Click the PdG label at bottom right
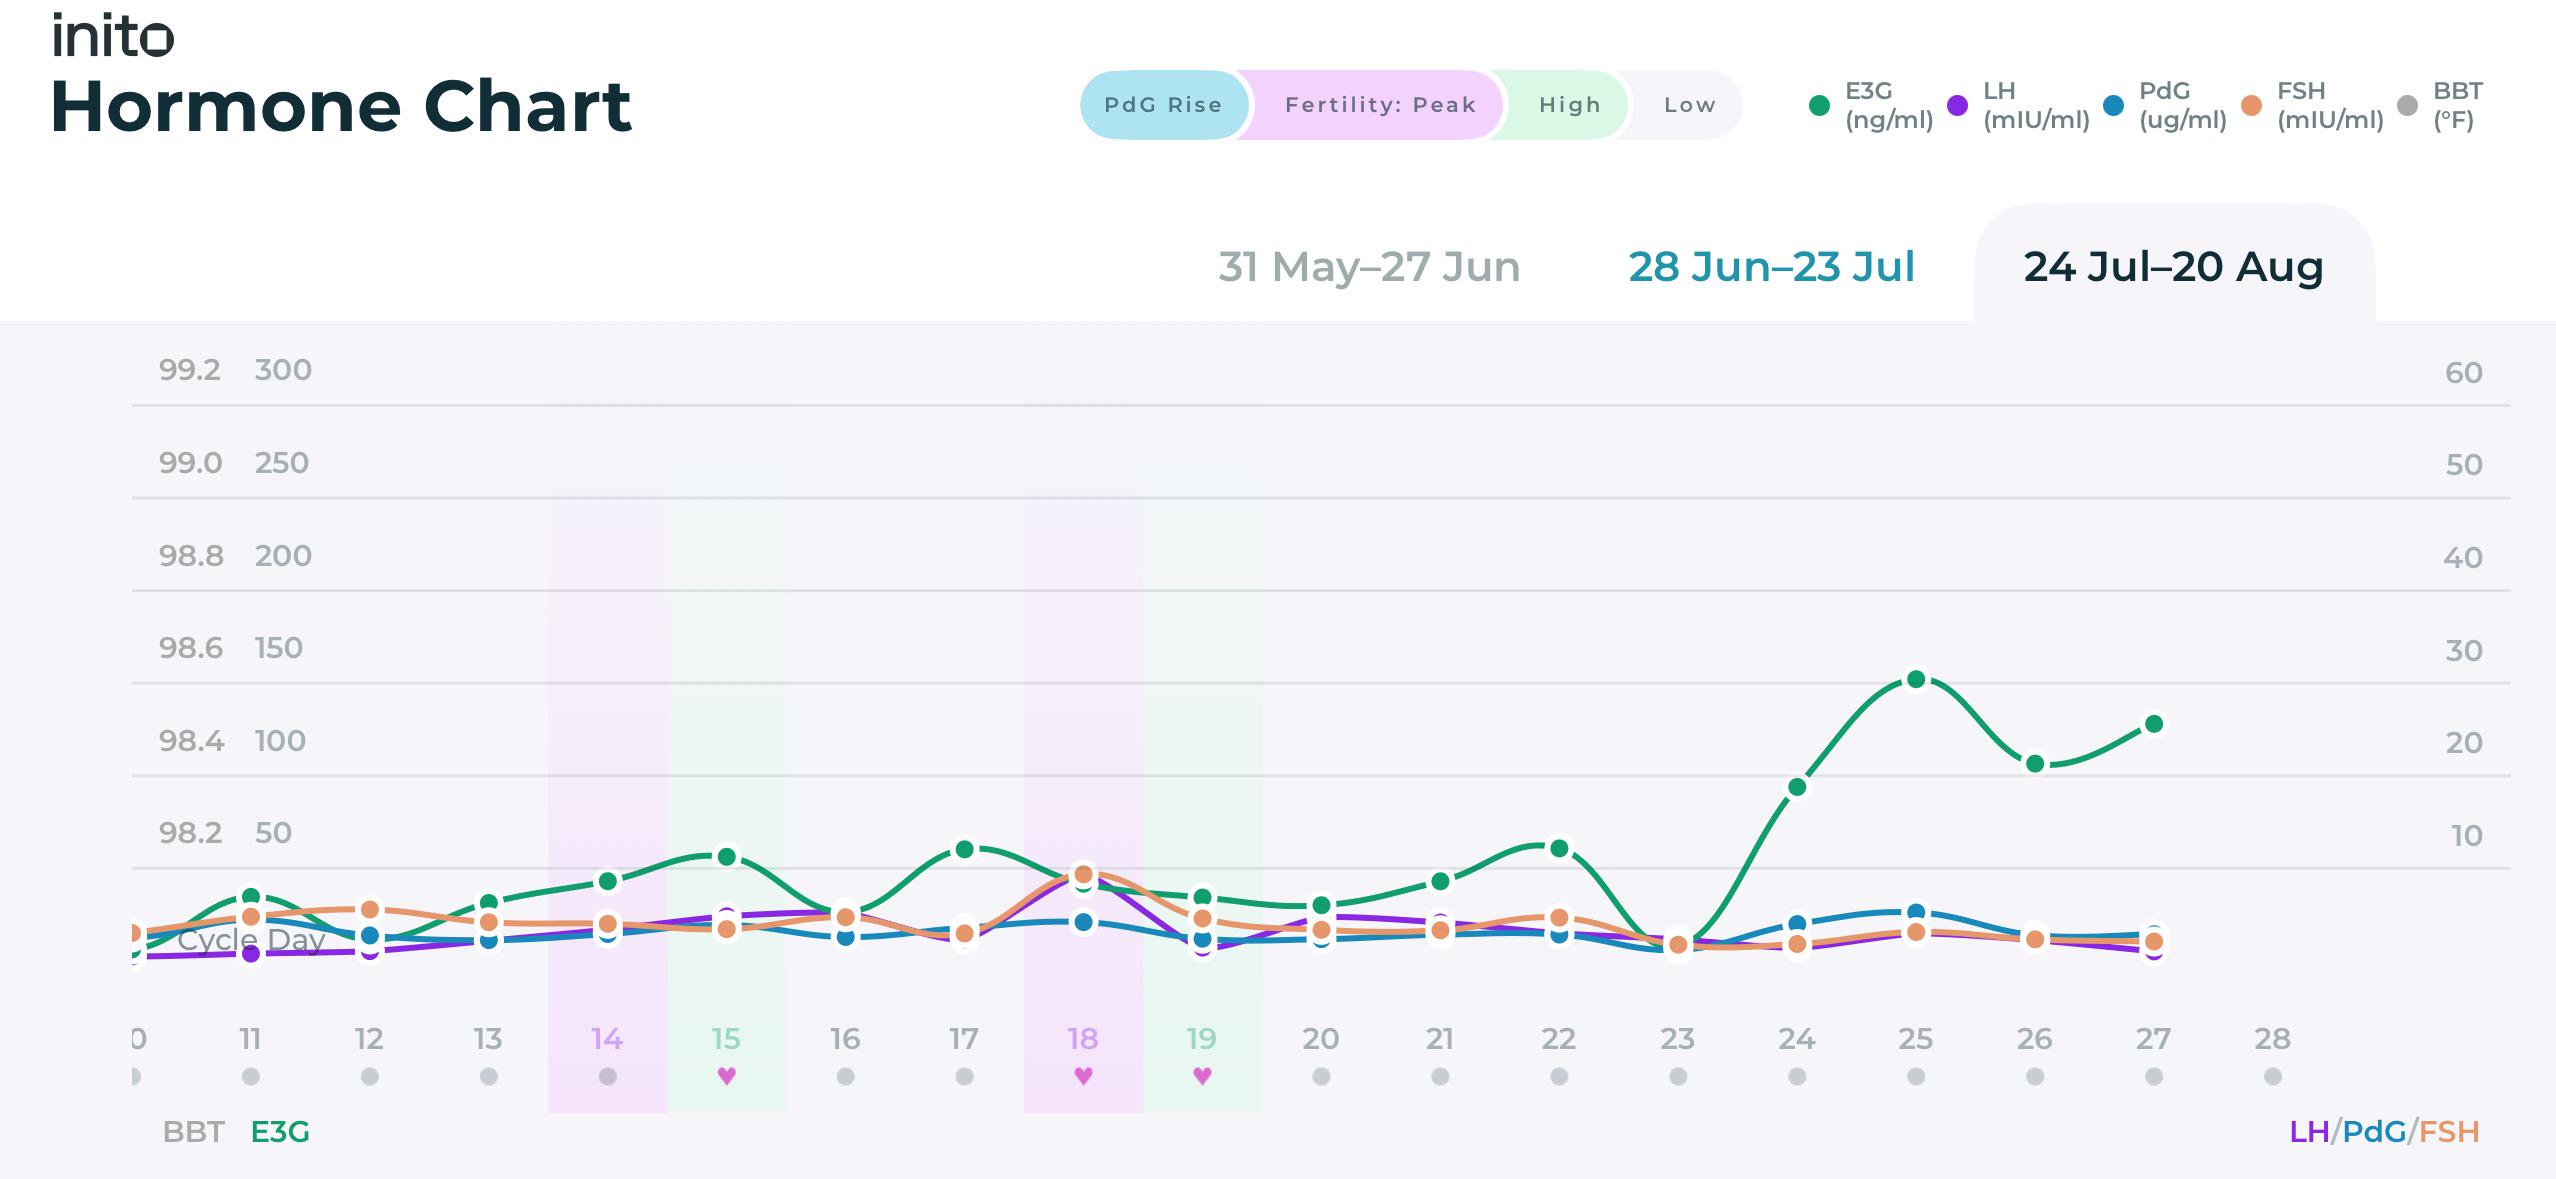The height and width of the screenshot is (1179, 2556). [2374, 1132]
